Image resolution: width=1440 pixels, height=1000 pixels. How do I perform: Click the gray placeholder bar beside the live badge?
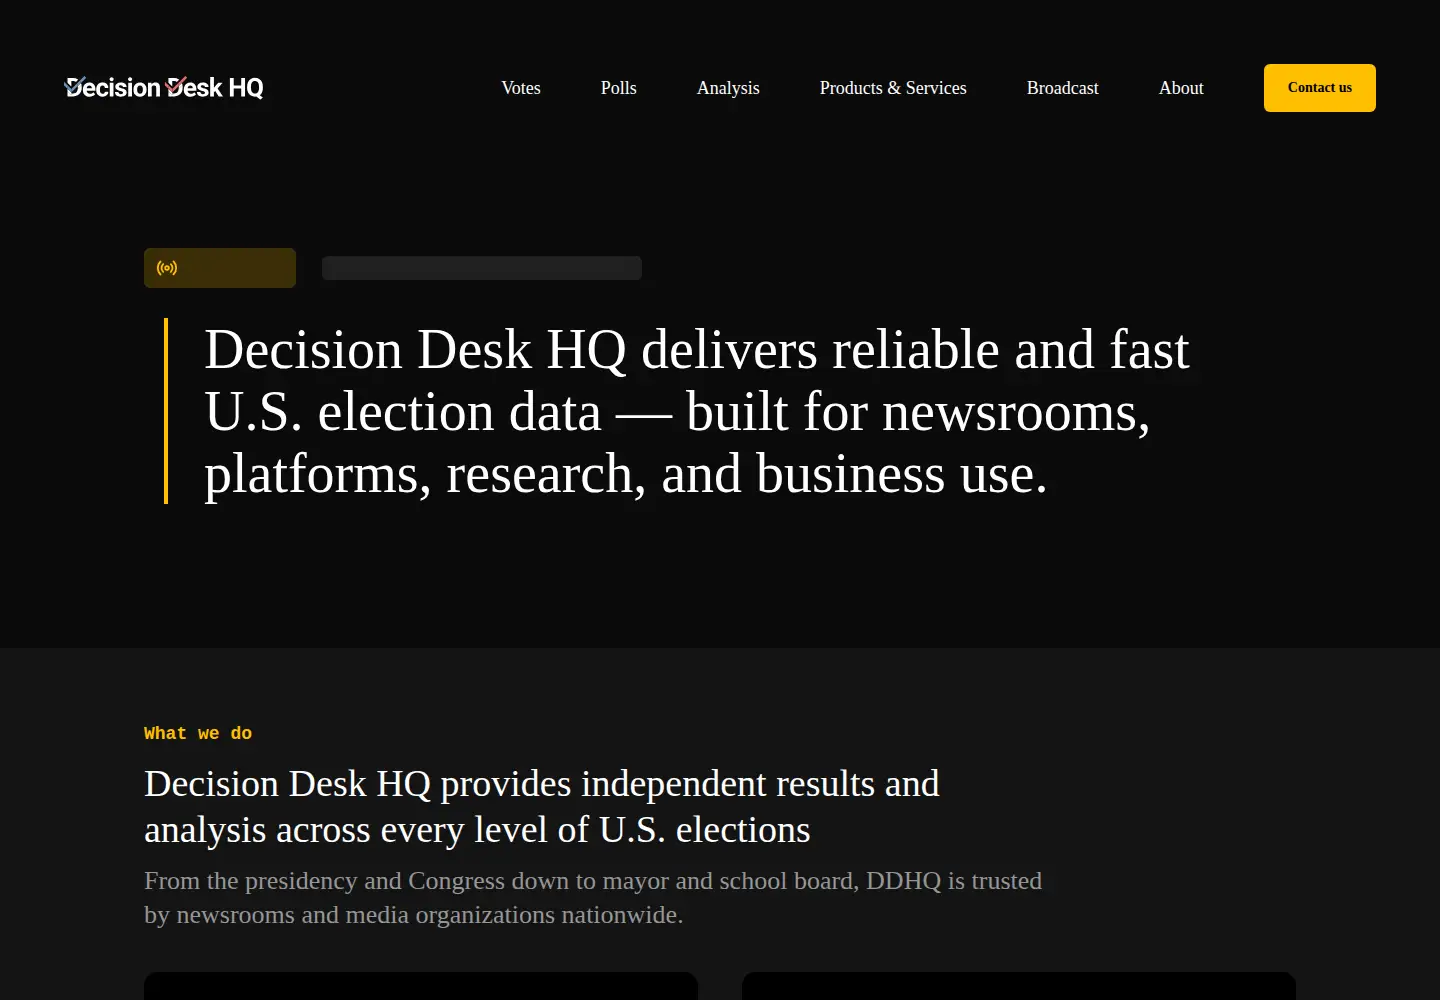[482, 268]
